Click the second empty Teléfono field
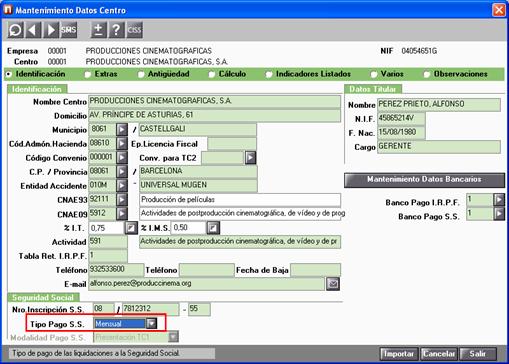The image size is (509, 364). tap(207, 270)
